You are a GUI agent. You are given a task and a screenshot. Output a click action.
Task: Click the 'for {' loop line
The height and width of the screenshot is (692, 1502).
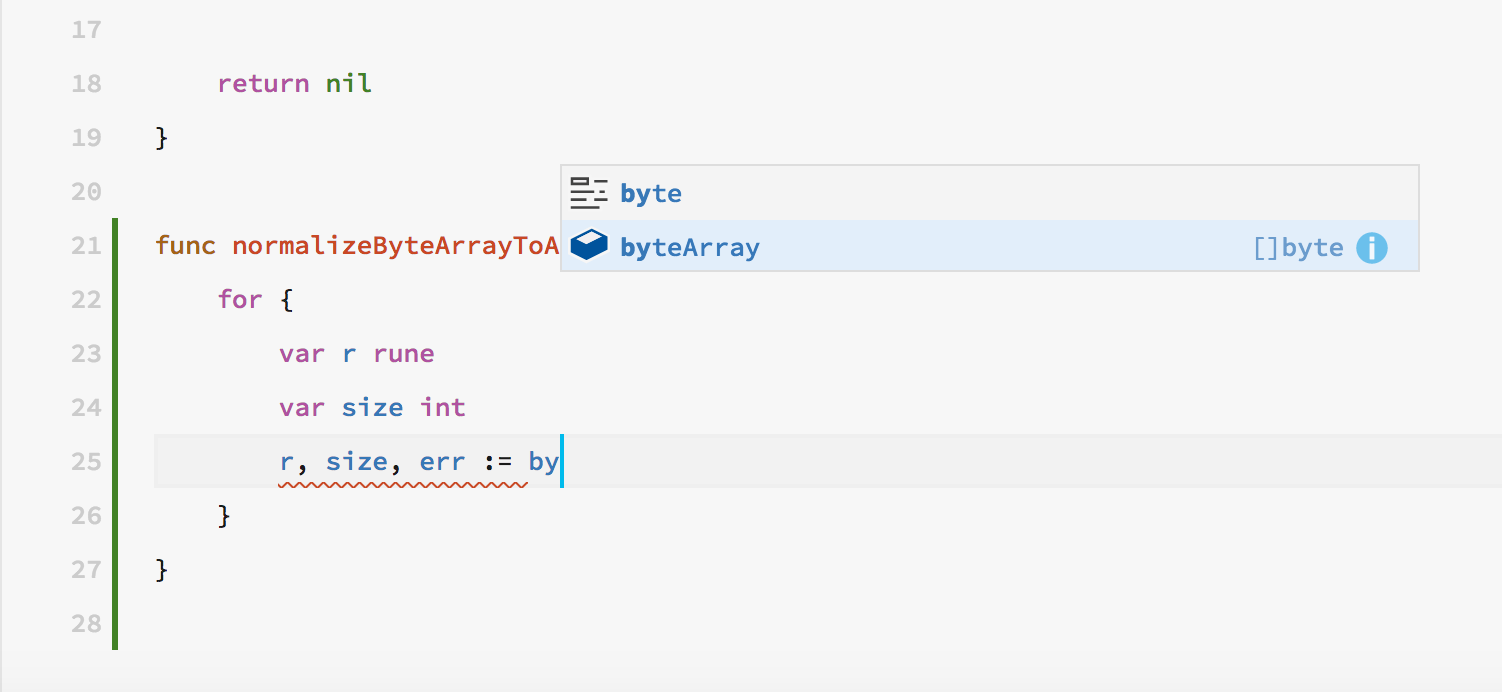pos(255,299)
